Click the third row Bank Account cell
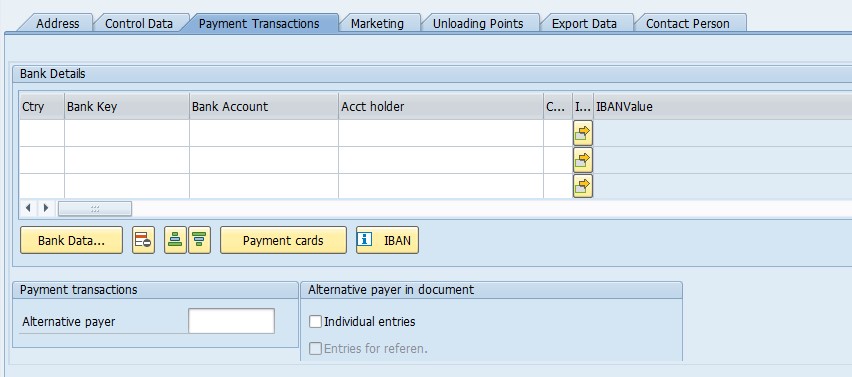 tap(264, 186)
